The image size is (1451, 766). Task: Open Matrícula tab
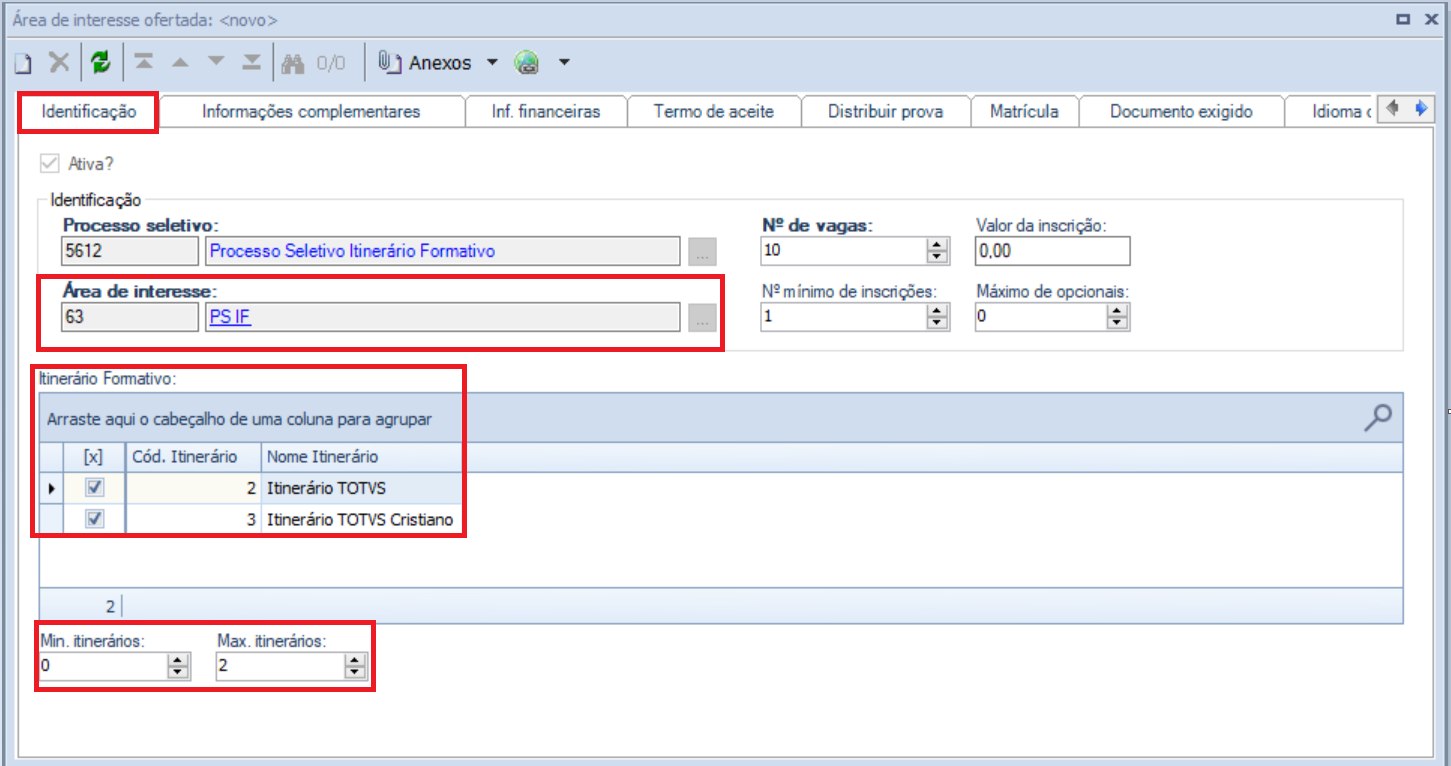click(1024, 111)
